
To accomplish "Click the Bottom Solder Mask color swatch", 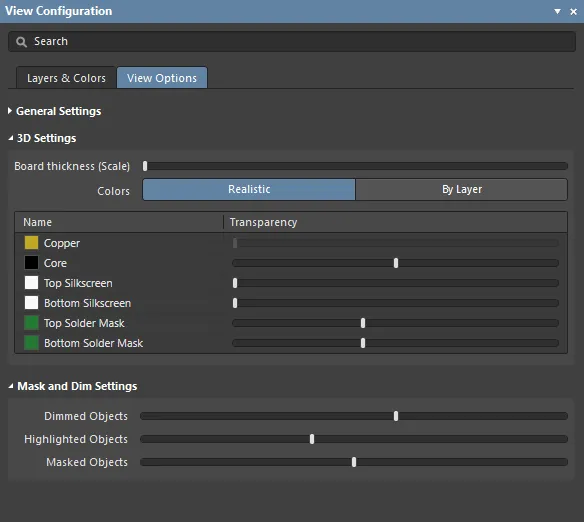I will tap(31, 343).
